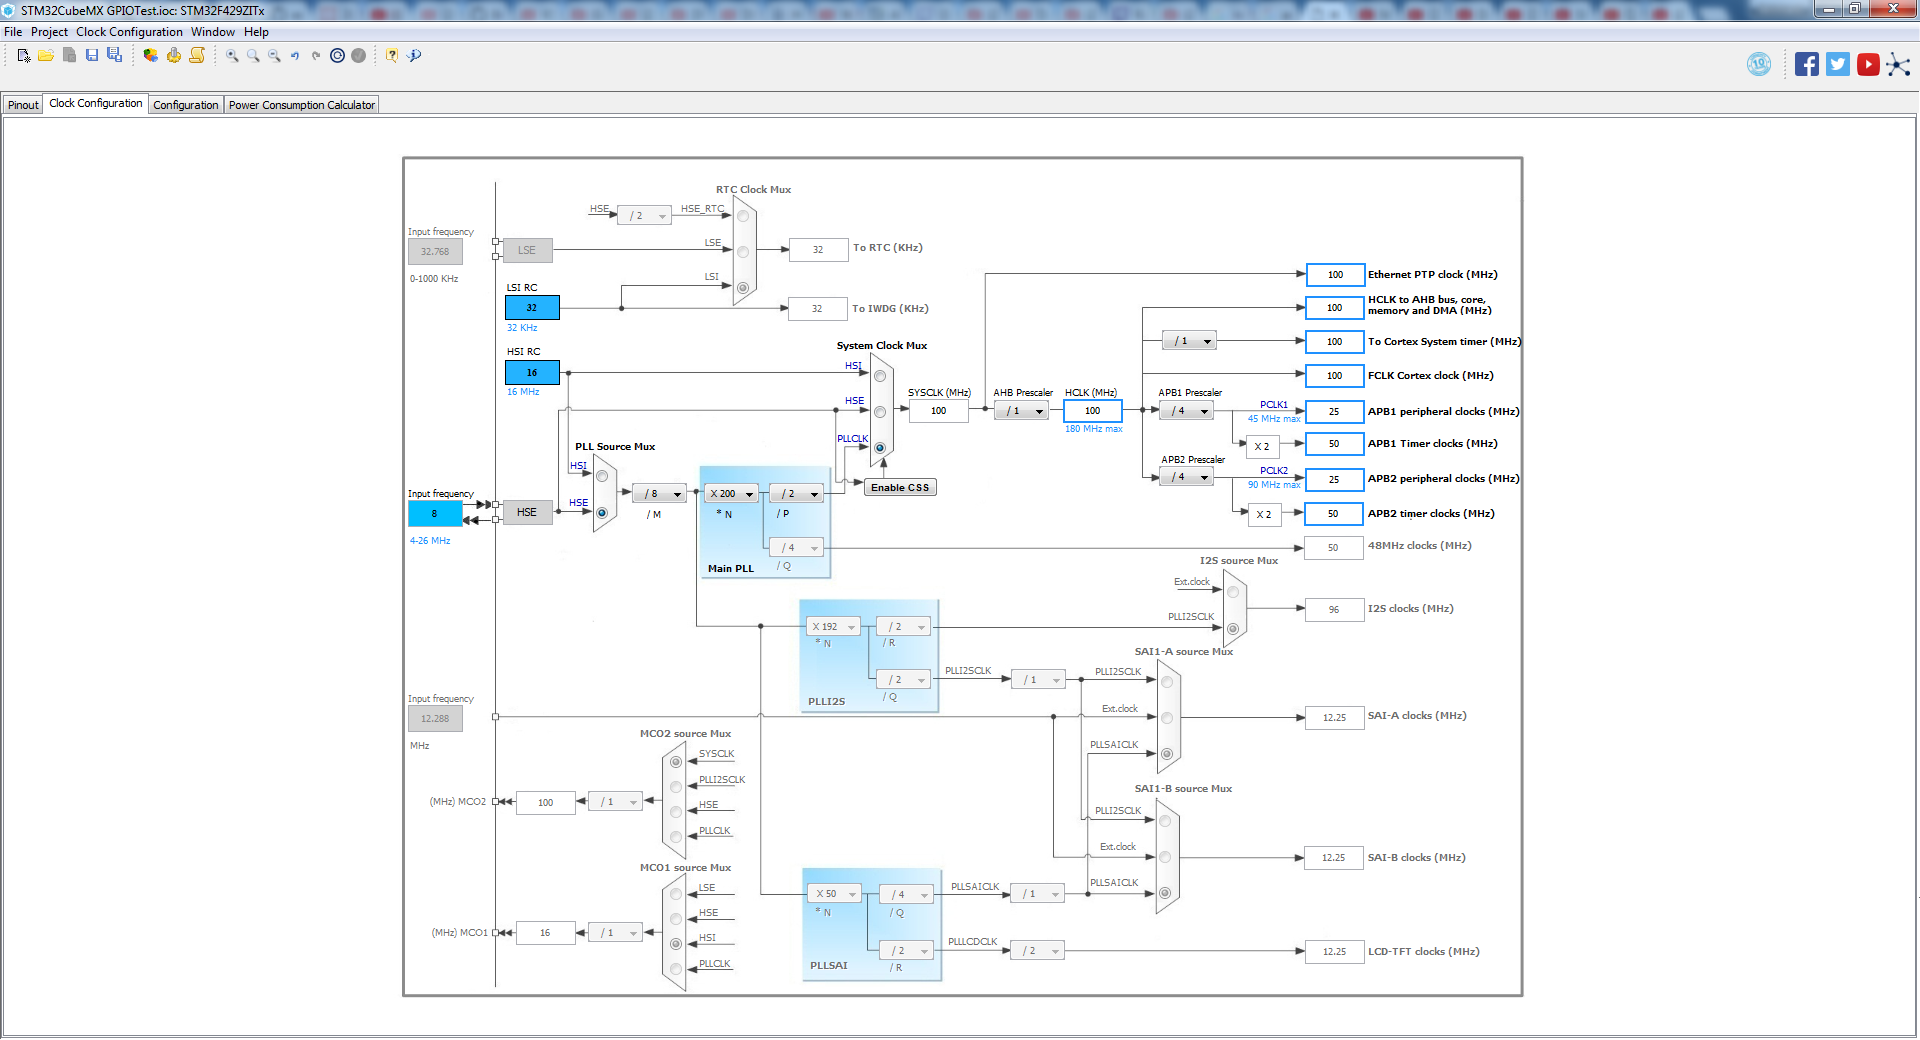
Task: Click the gray checkmark resolve clock icon
Action: tap(358, 56)
